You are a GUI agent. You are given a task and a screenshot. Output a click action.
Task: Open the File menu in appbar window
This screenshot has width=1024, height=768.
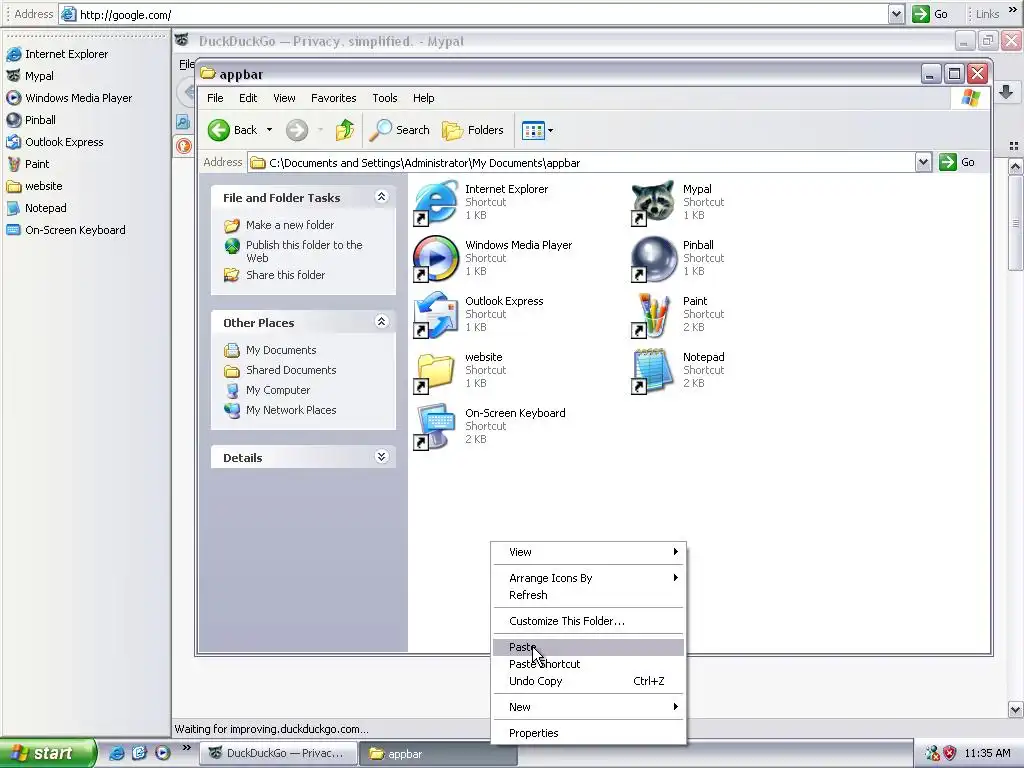[215, 98]
